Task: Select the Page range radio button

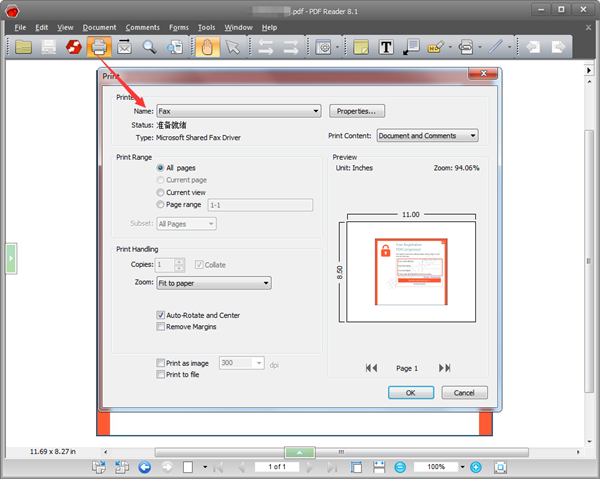Action: pyautogui.click(x=160, y=205)
